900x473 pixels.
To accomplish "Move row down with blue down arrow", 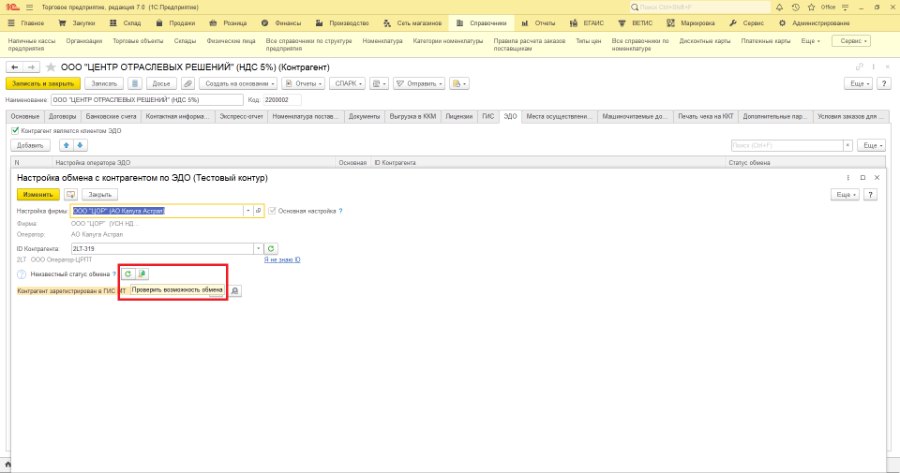I will 80,145.
